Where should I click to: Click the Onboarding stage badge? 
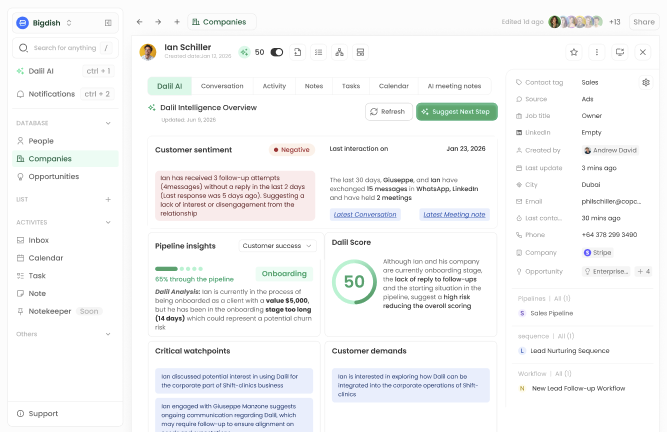click(x=284, y=274)
